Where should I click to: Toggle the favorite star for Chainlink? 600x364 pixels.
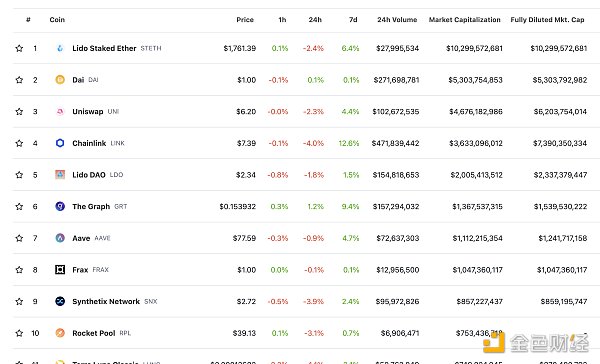[19, 143]
